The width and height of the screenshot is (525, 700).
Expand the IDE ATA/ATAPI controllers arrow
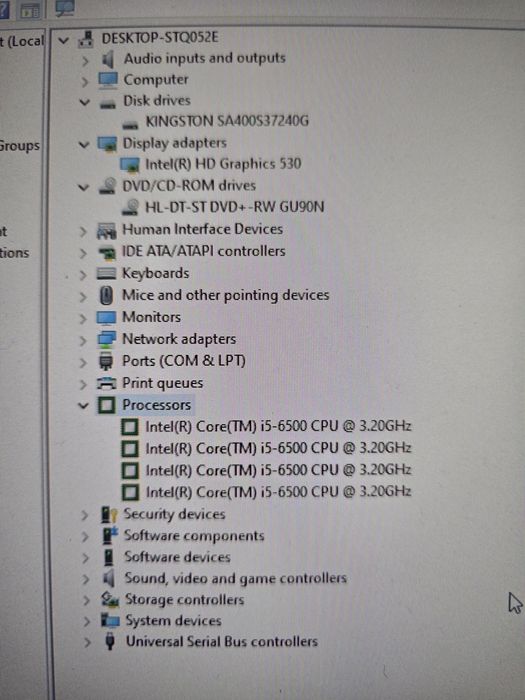(83, 253)
